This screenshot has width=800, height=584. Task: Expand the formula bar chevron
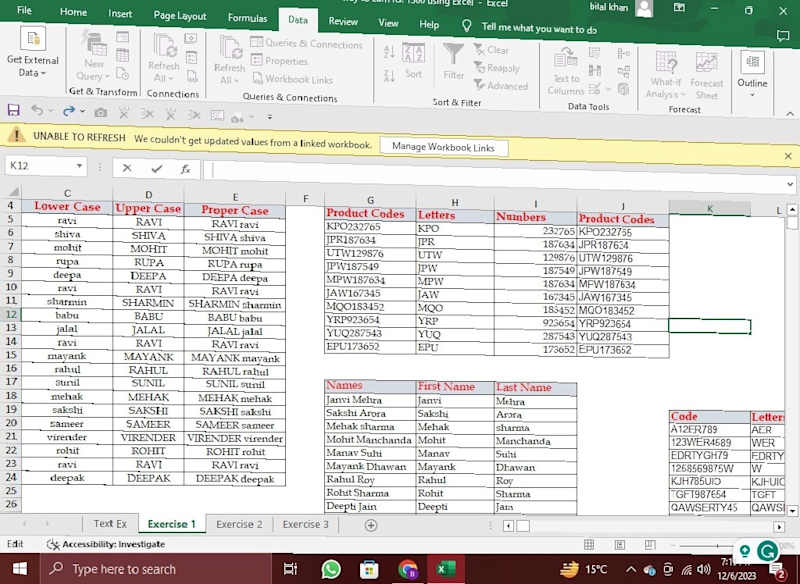coord(790,184)
